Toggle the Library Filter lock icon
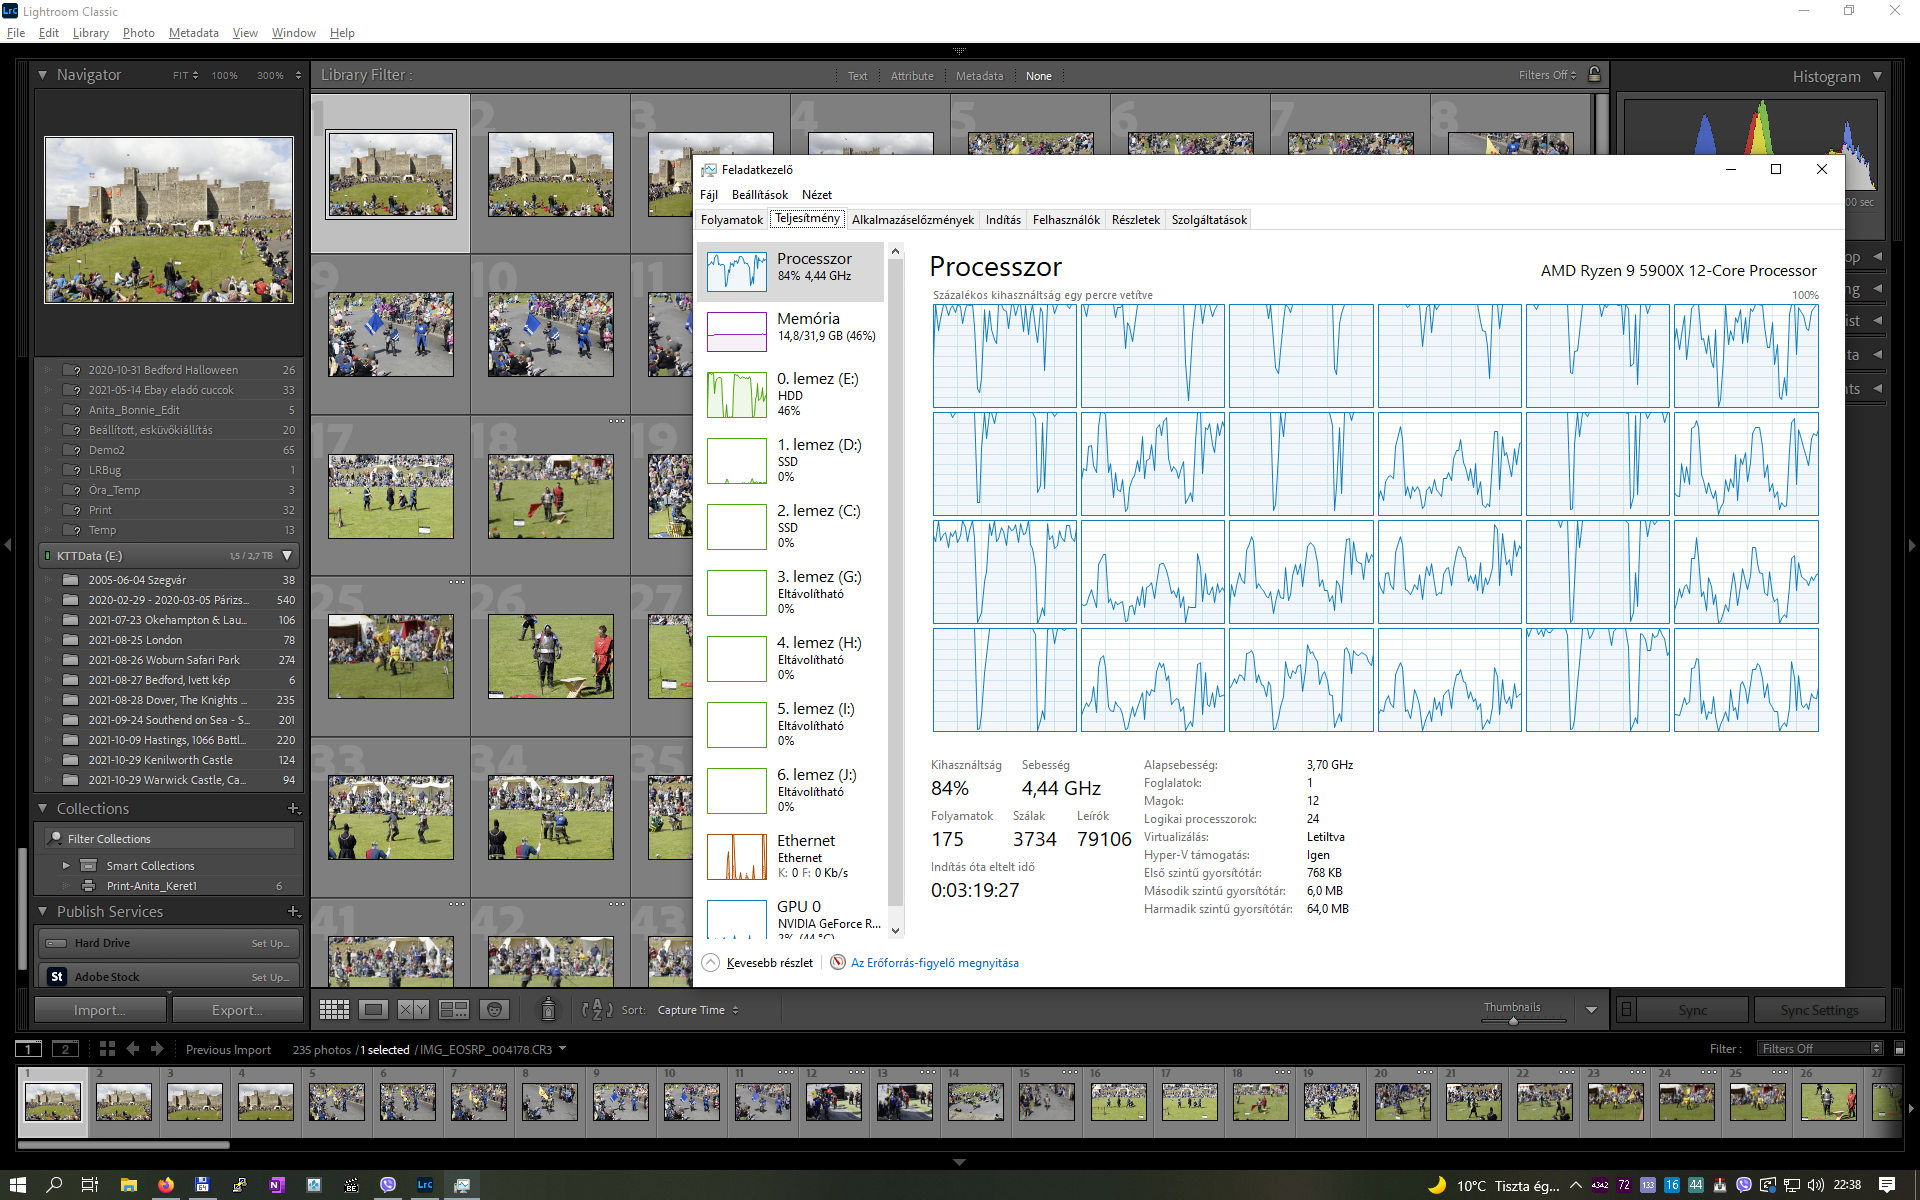 click(x=1595, y=75)
